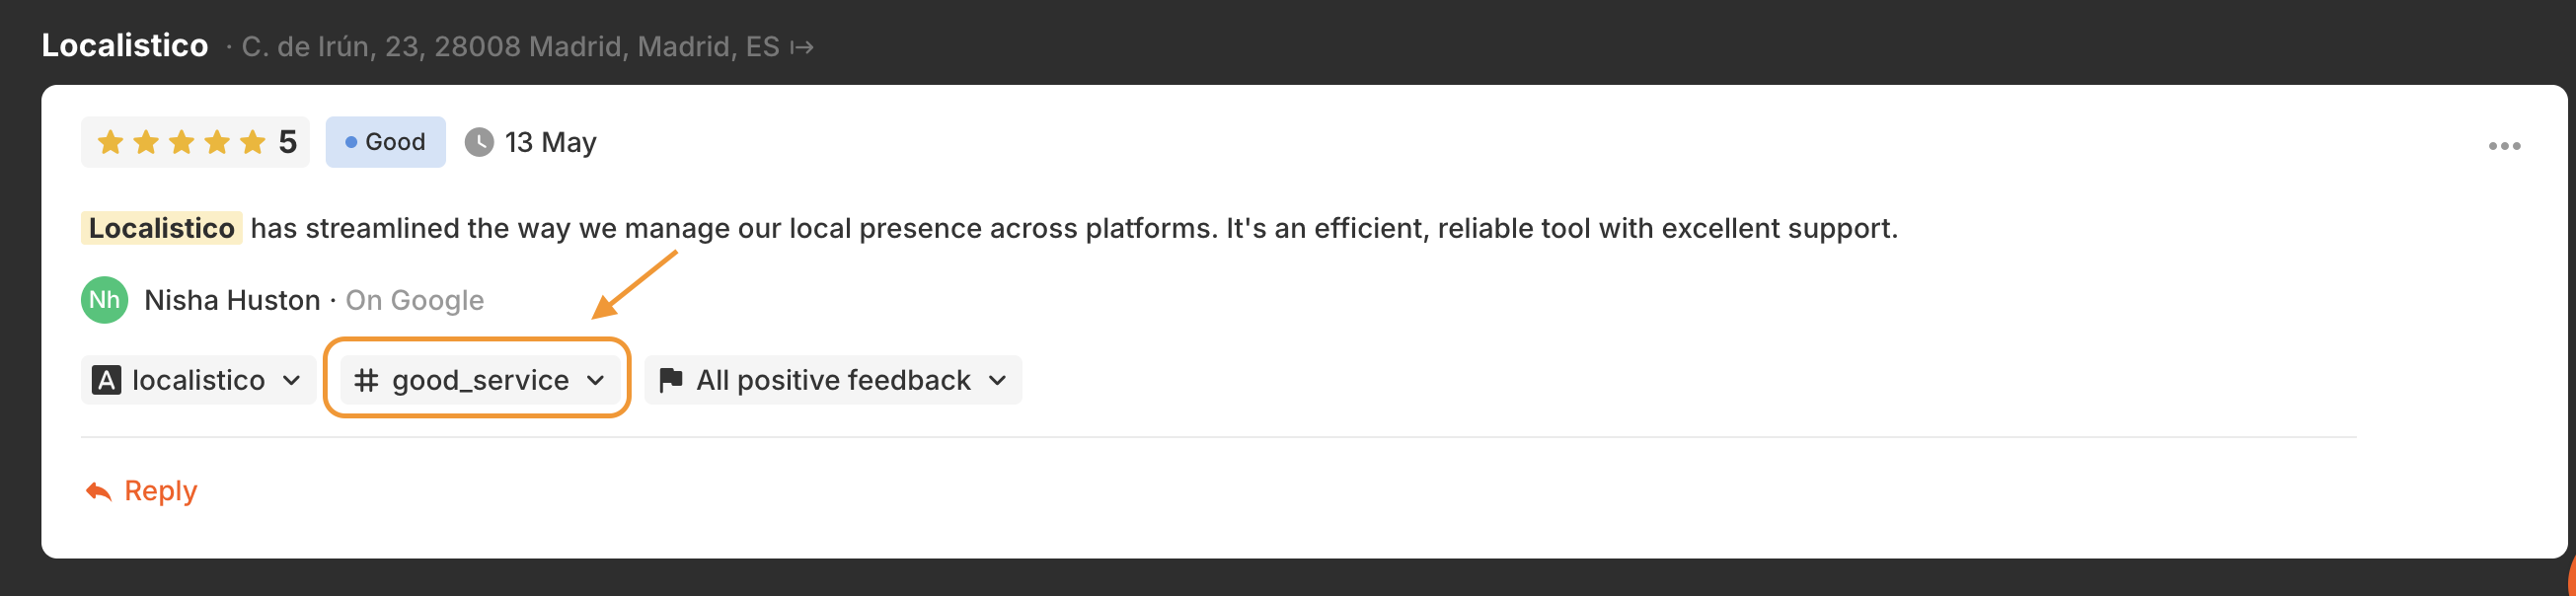Click the Reply link

[160, 491]
